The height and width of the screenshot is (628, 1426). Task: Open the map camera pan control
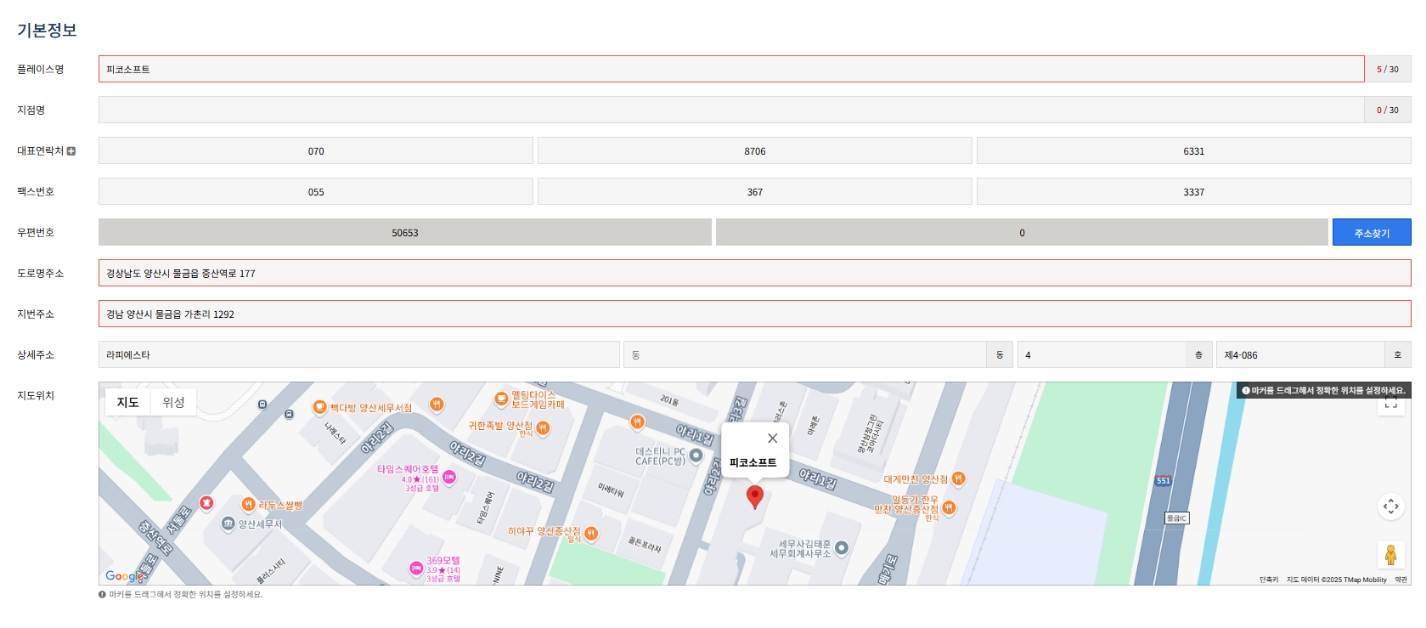point(1391,506)
